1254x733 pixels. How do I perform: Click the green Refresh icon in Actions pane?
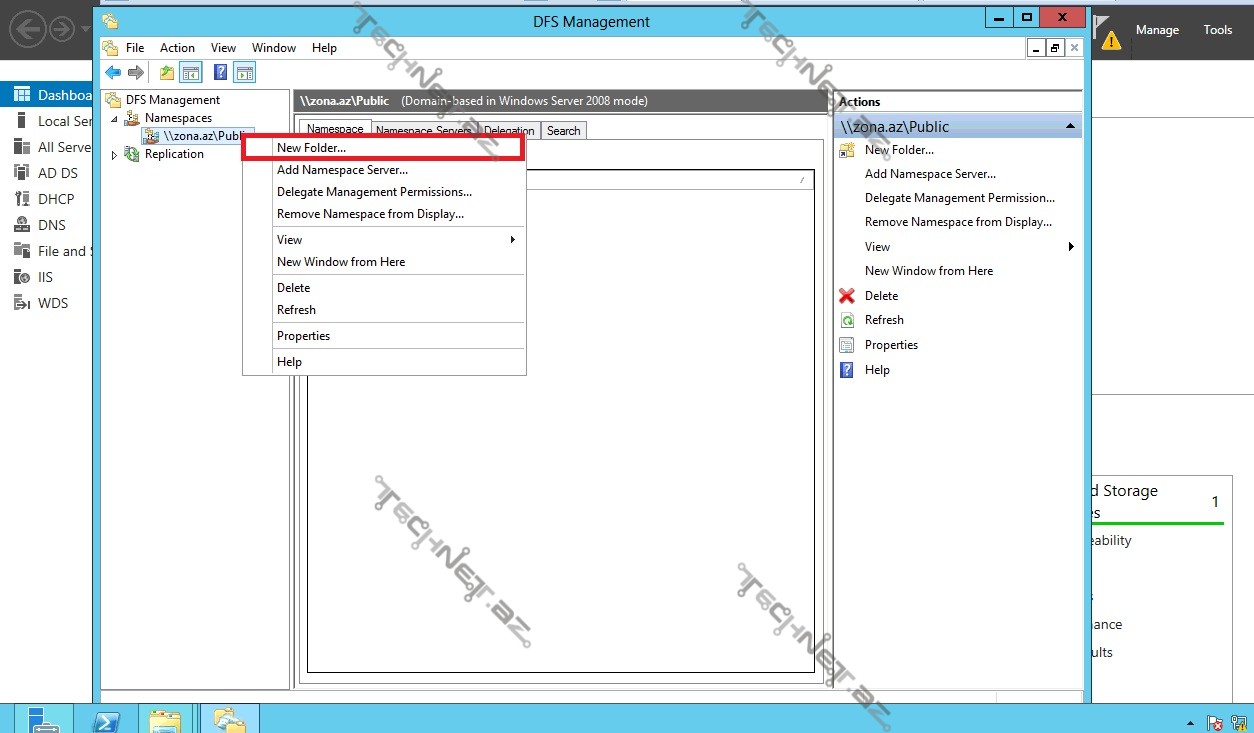(847, 320)
